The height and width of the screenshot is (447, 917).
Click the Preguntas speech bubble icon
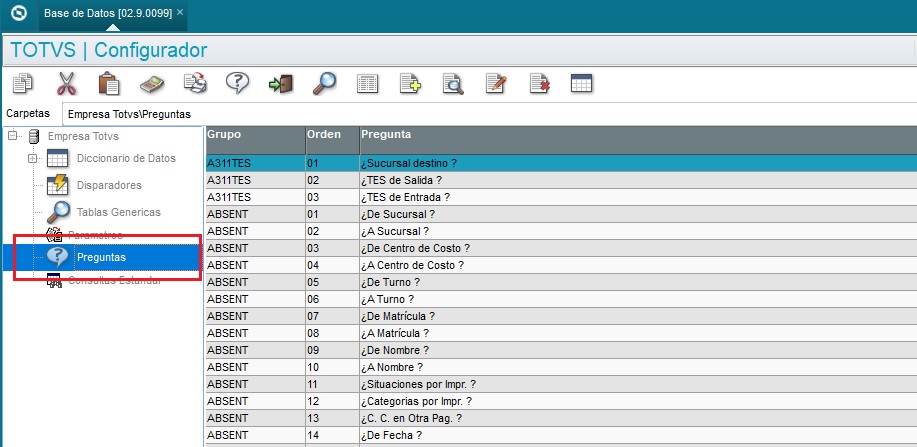point(57,257)
